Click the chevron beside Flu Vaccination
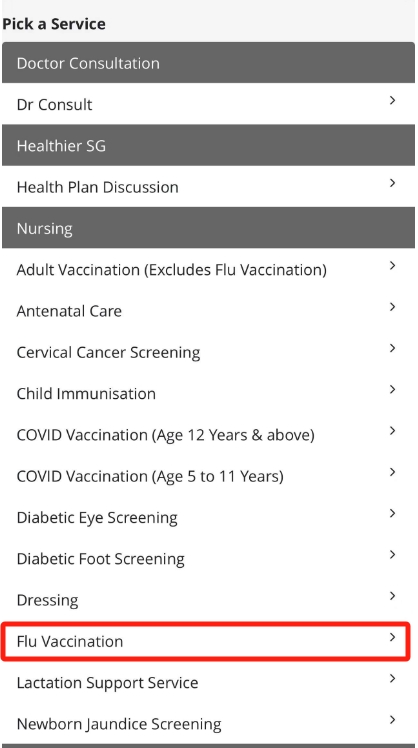Screen dimensions: 418x748 point(392,637)
